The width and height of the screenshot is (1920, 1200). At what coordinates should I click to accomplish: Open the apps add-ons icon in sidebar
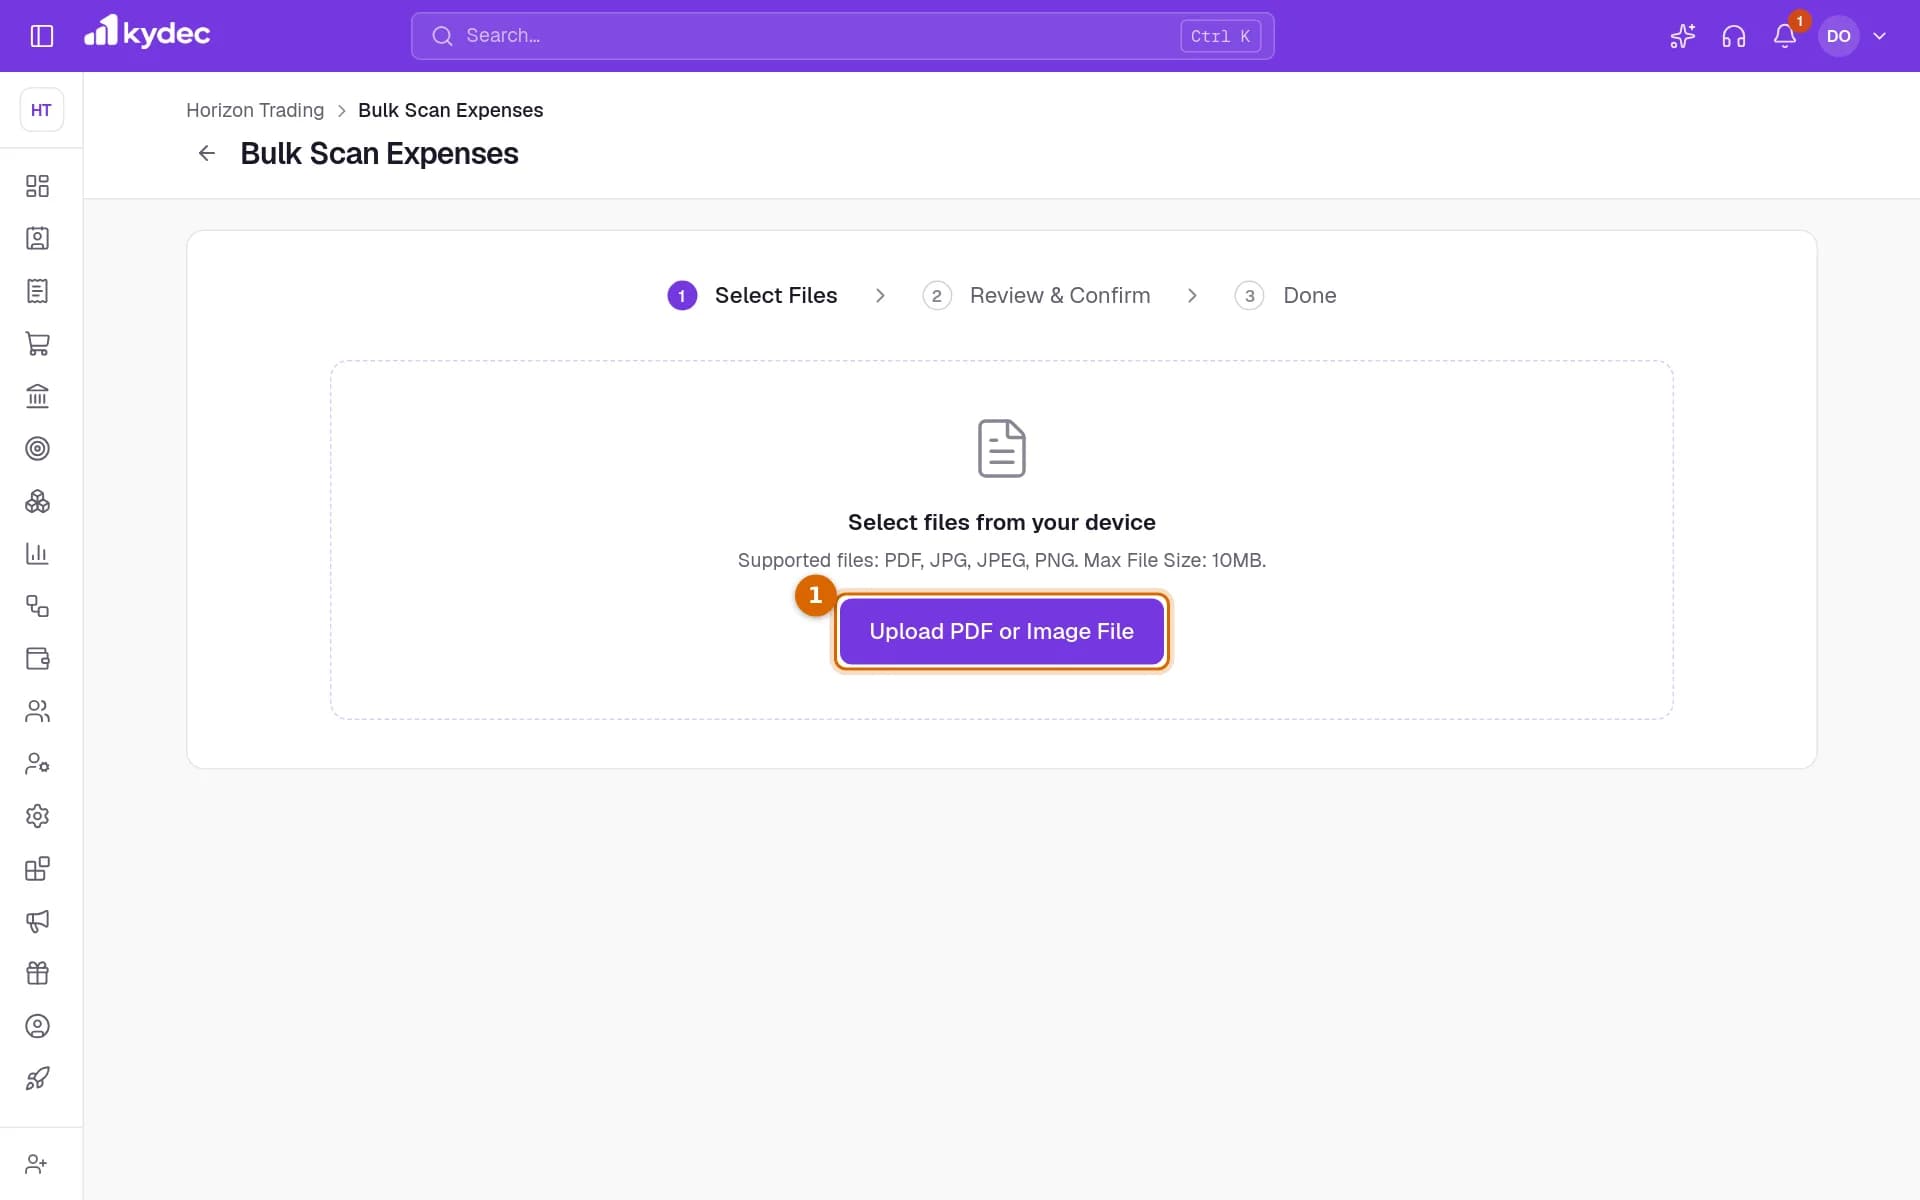(x=37, y=868)
